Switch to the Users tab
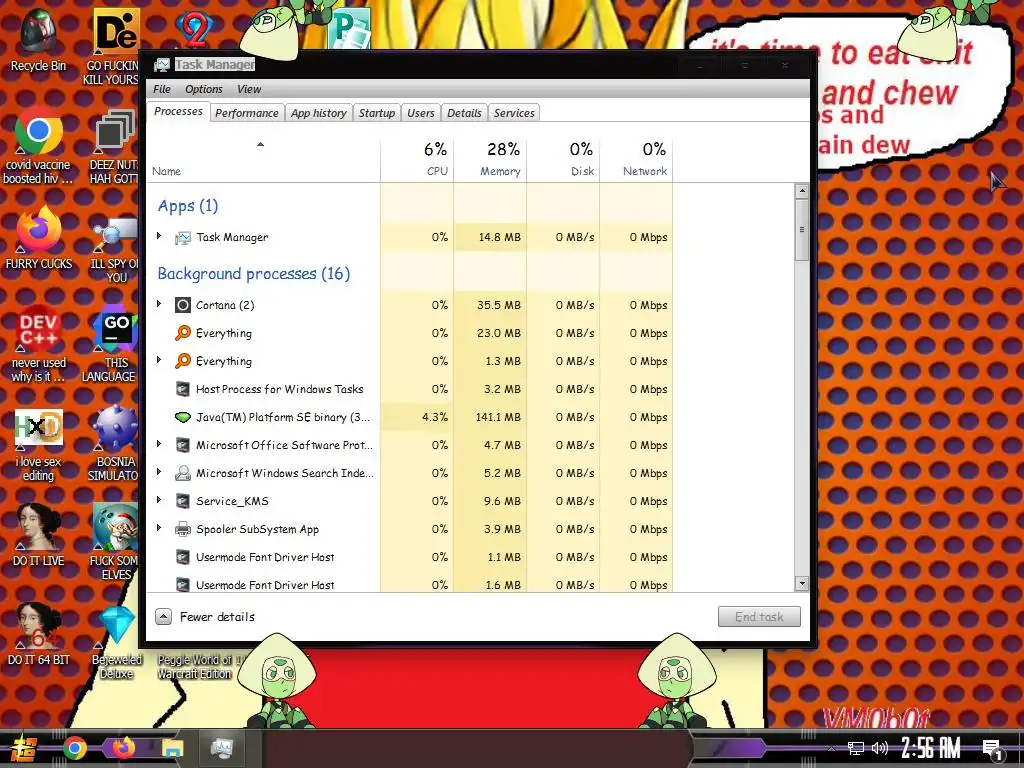Screen dimensions: 1024x768 [421, 113]
